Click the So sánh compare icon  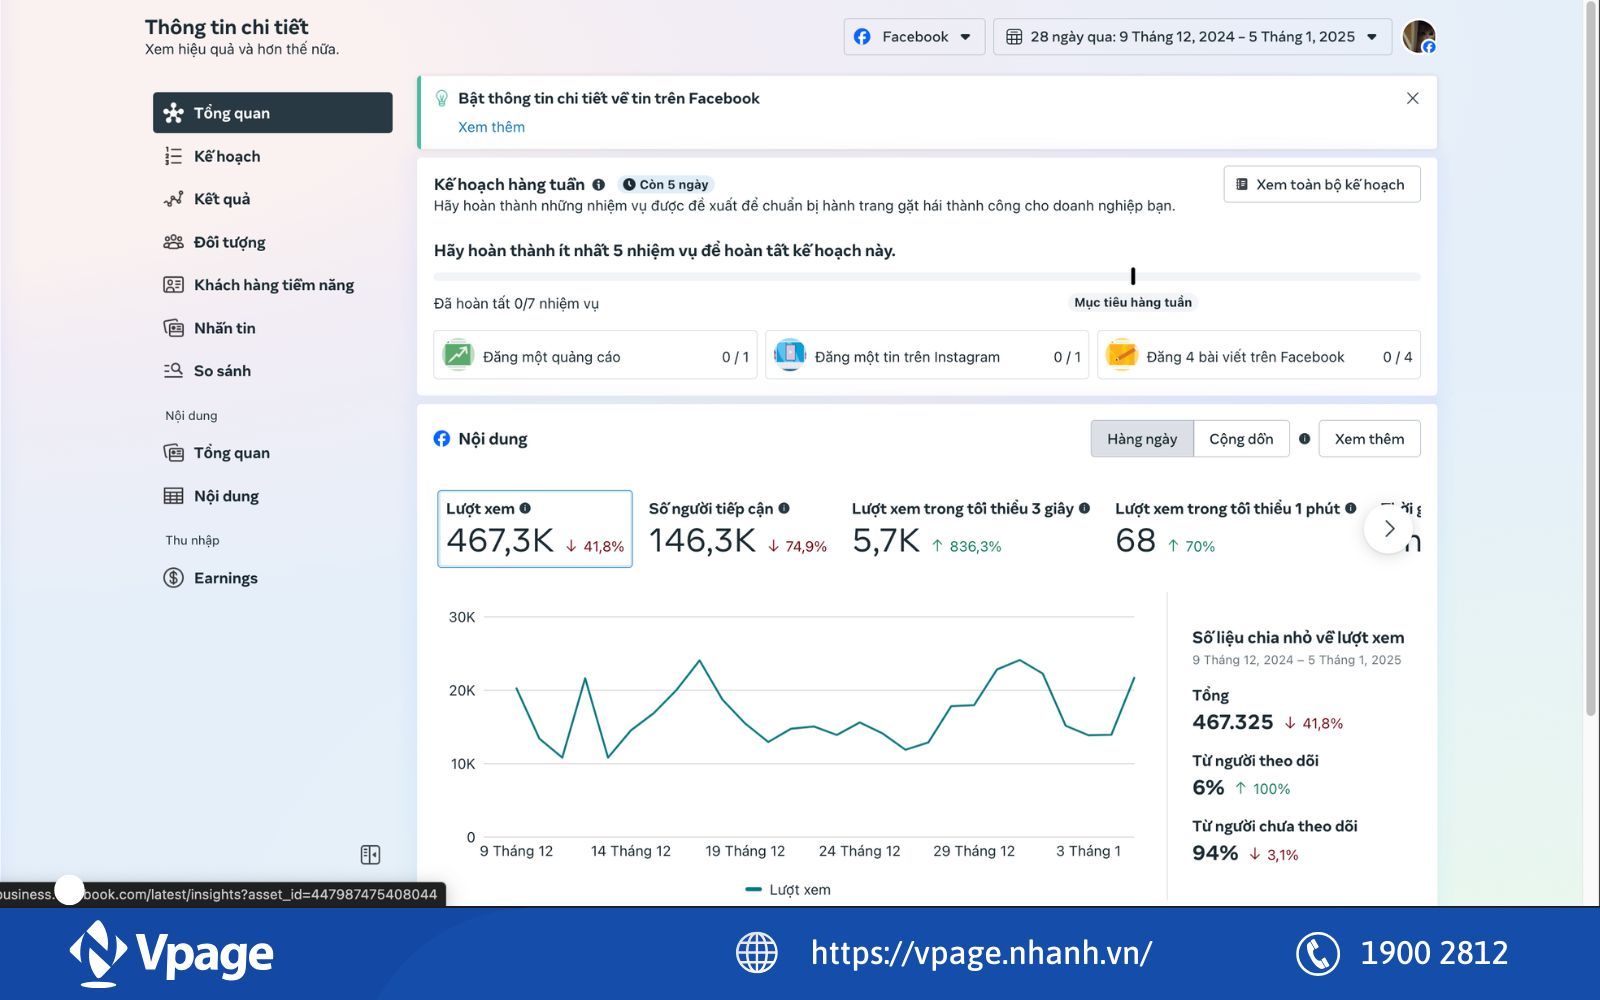[x=173, y=371]
